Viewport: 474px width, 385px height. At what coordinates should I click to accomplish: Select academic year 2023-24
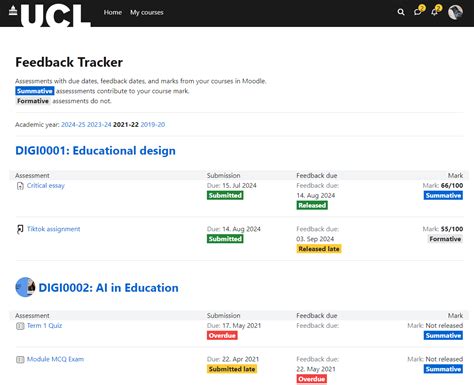point(99,124)
